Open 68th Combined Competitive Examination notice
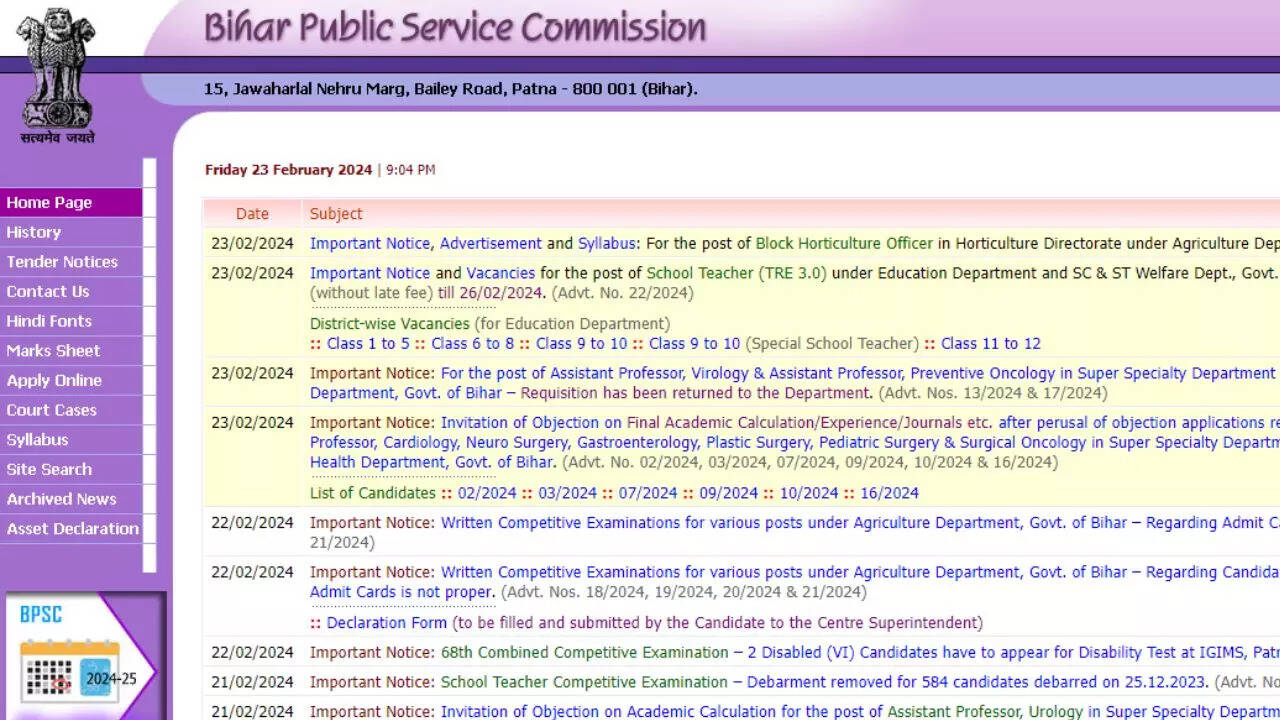The height and width of the screenshot is (720, 1280). point(583,653)
